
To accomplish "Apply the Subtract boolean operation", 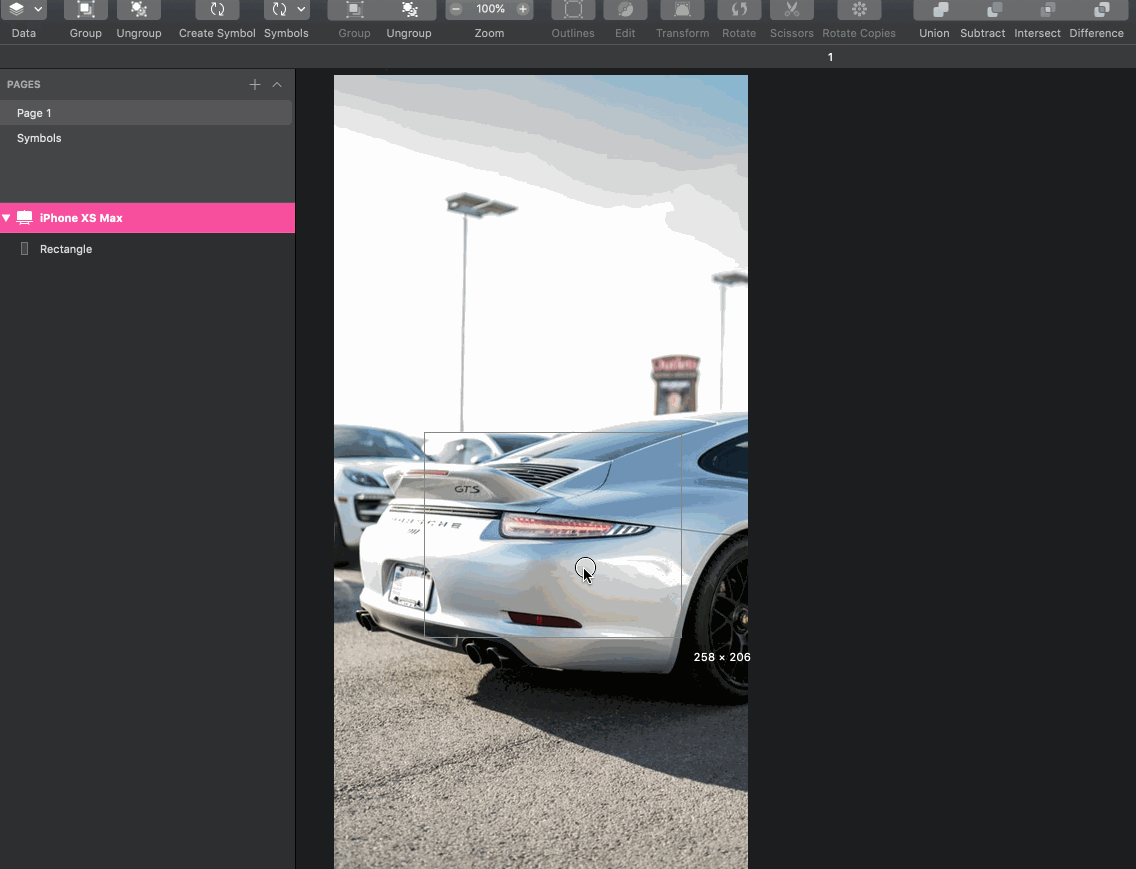I will 982,10.
